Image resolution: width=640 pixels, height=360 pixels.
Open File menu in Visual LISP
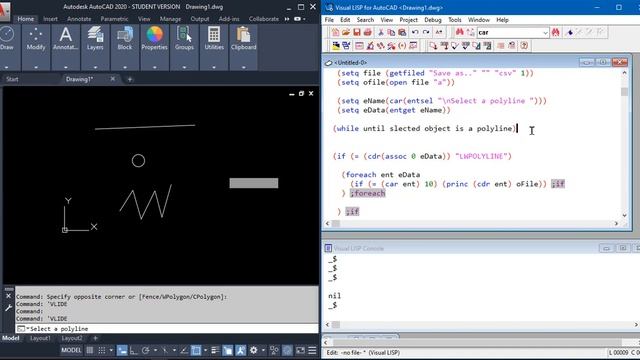click(329, 20)
